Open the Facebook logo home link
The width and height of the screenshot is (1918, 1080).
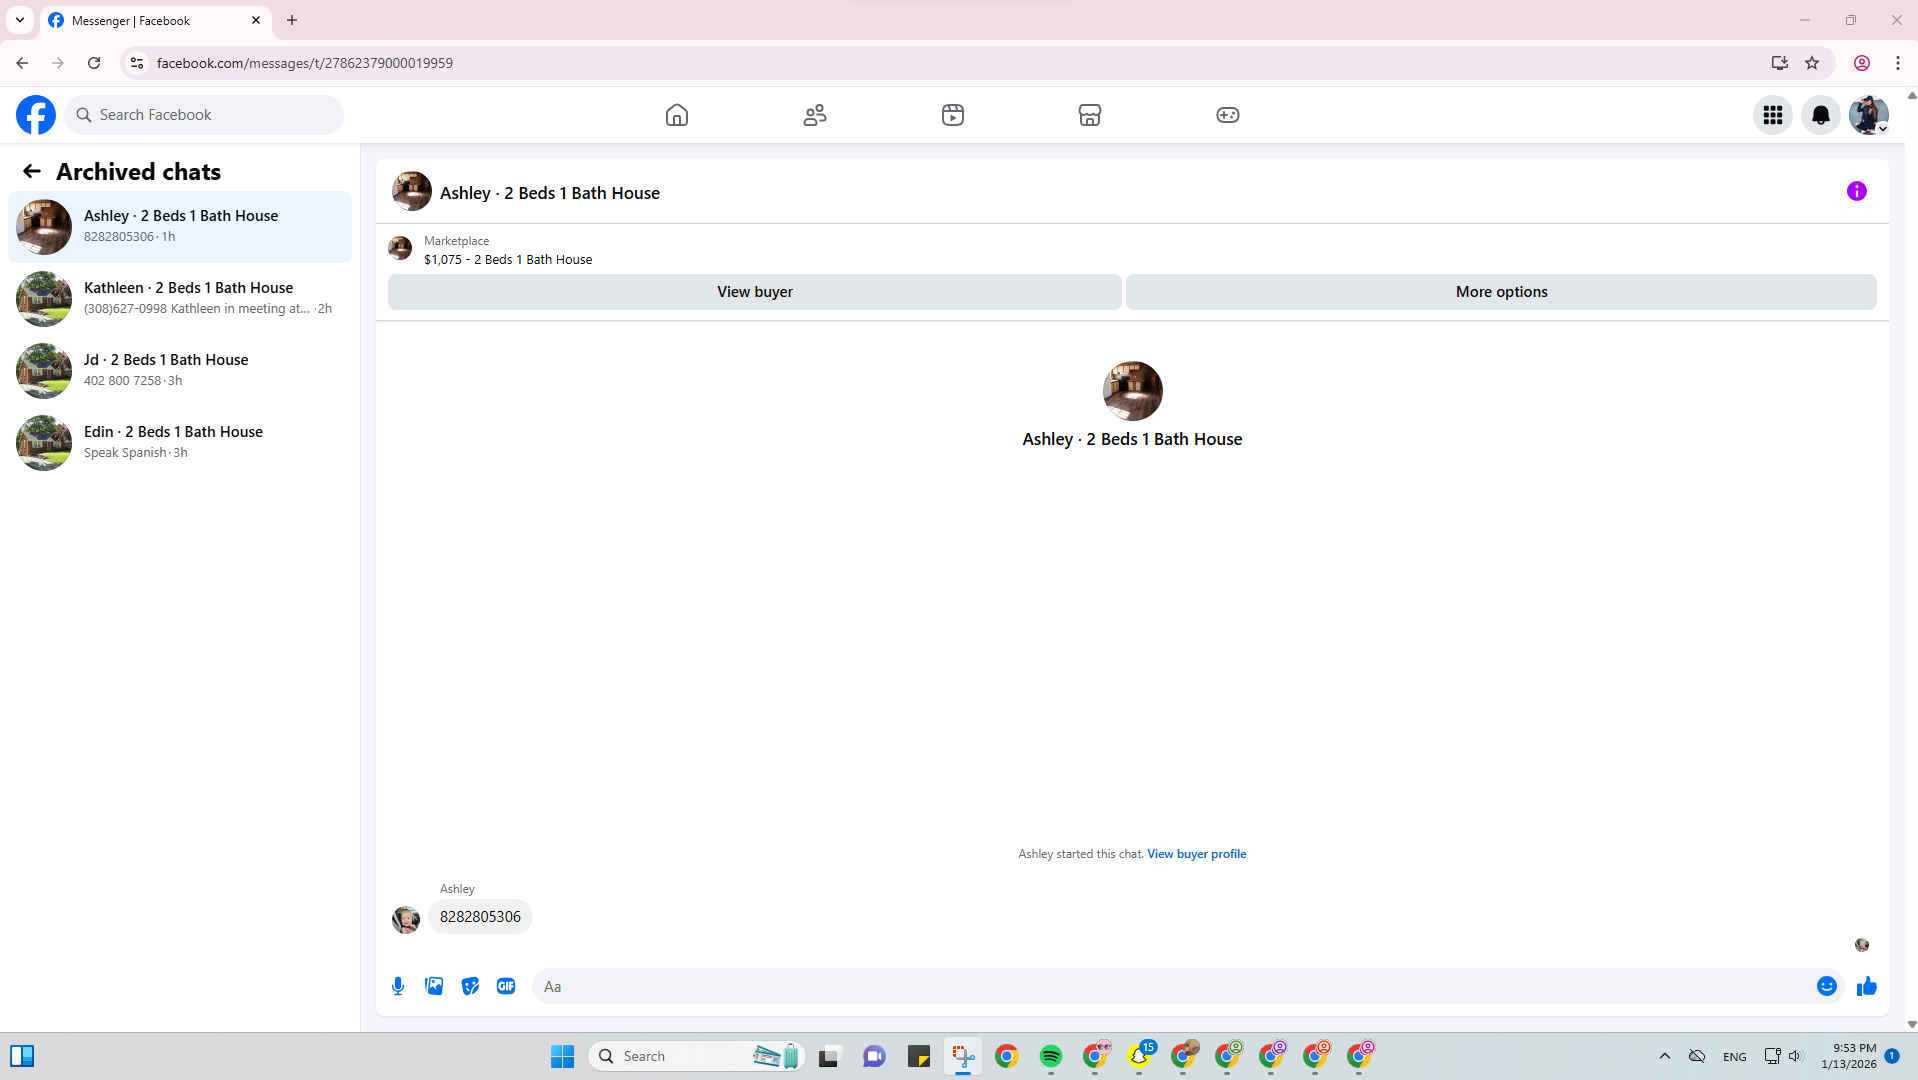tap(36, 115)
